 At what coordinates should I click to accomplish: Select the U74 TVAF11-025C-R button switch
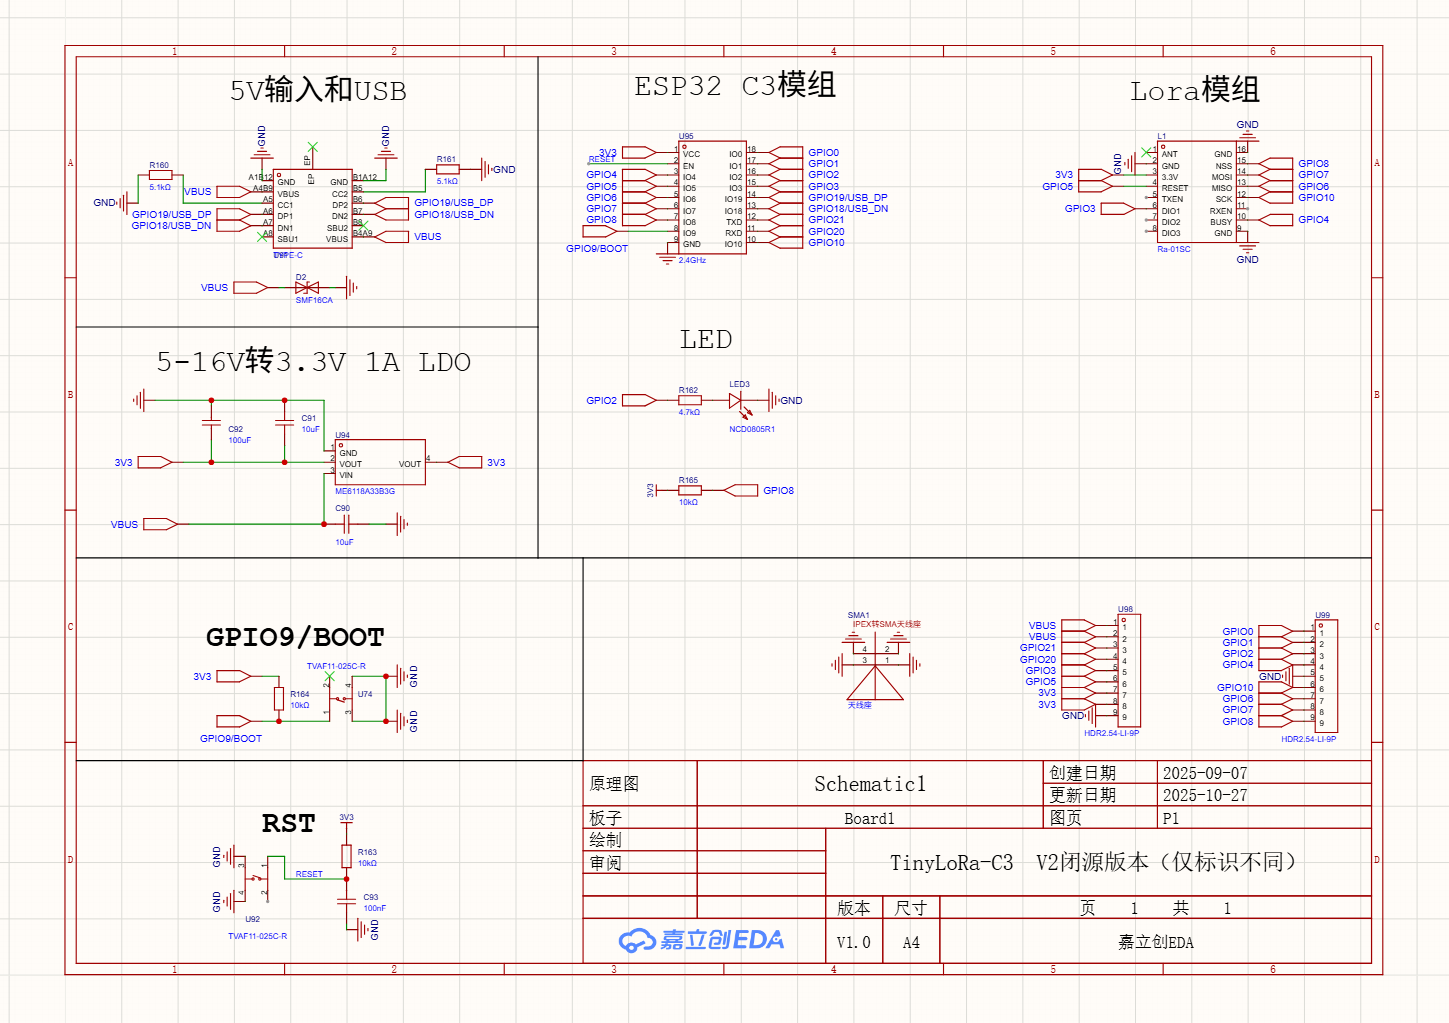pos(341,699)
